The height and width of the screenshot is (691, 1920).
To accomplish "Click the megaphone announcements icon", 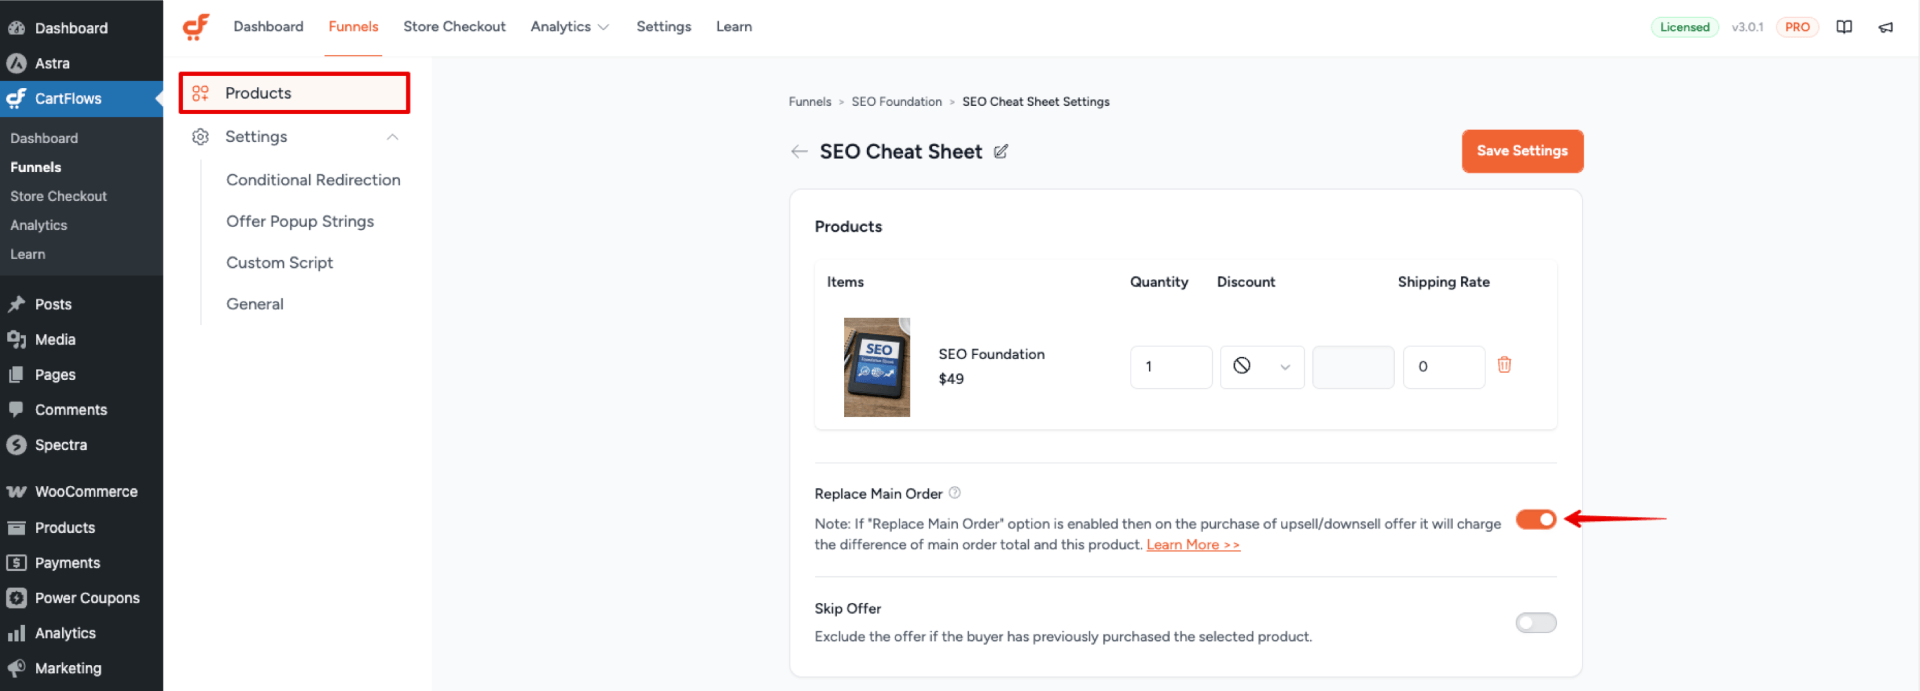I will pyautogui.click(x=1886, y=27).
